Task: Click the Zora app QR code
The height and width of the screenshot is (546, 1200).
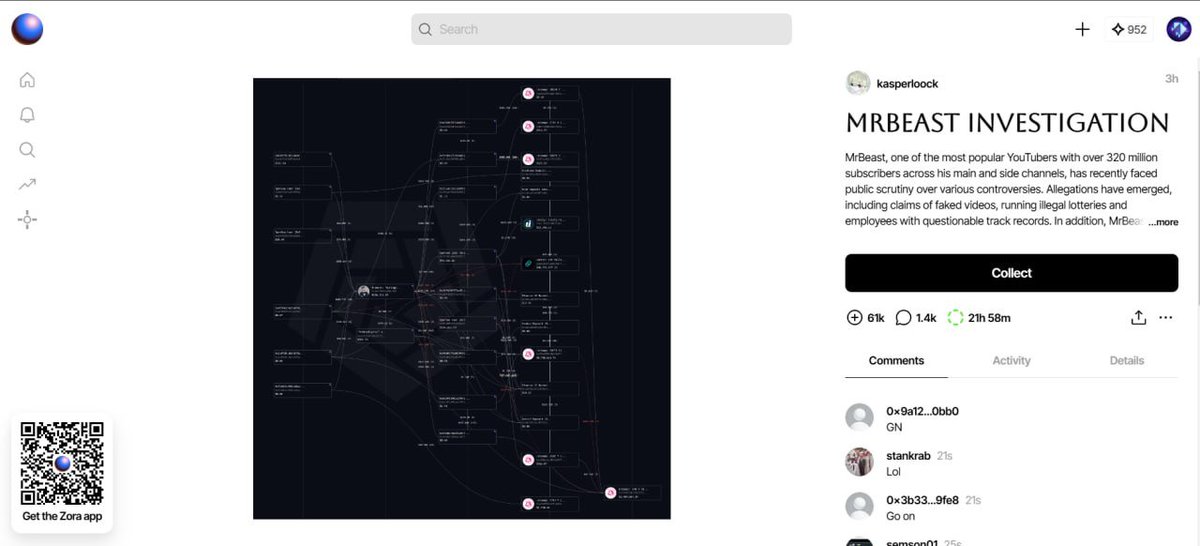Action: click(x=62, y=463)
